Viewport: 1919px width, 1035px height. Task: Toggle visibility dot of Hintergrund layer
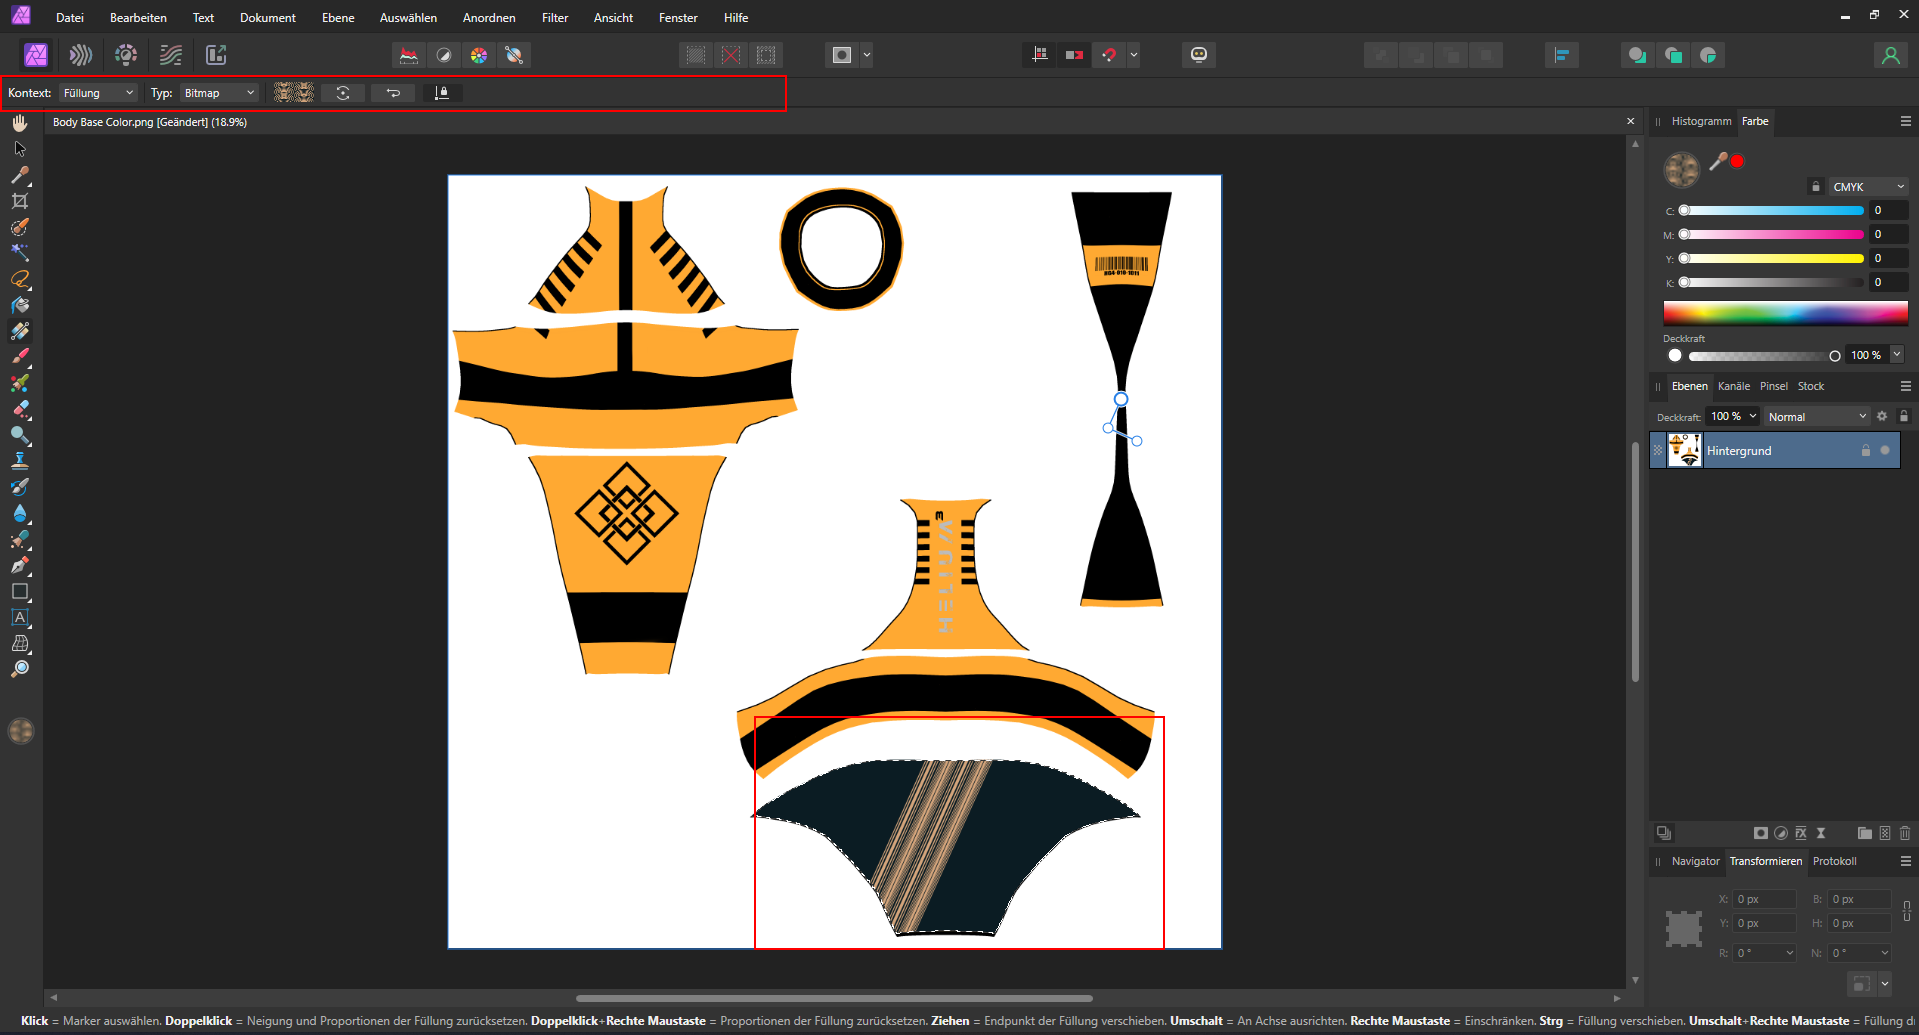(x=1885, y=451)
